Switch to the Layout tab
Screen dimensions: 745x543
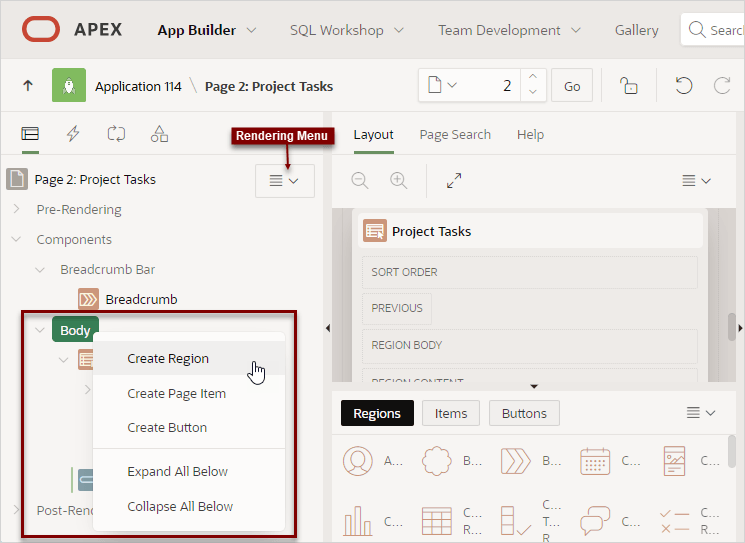[373, 134]
